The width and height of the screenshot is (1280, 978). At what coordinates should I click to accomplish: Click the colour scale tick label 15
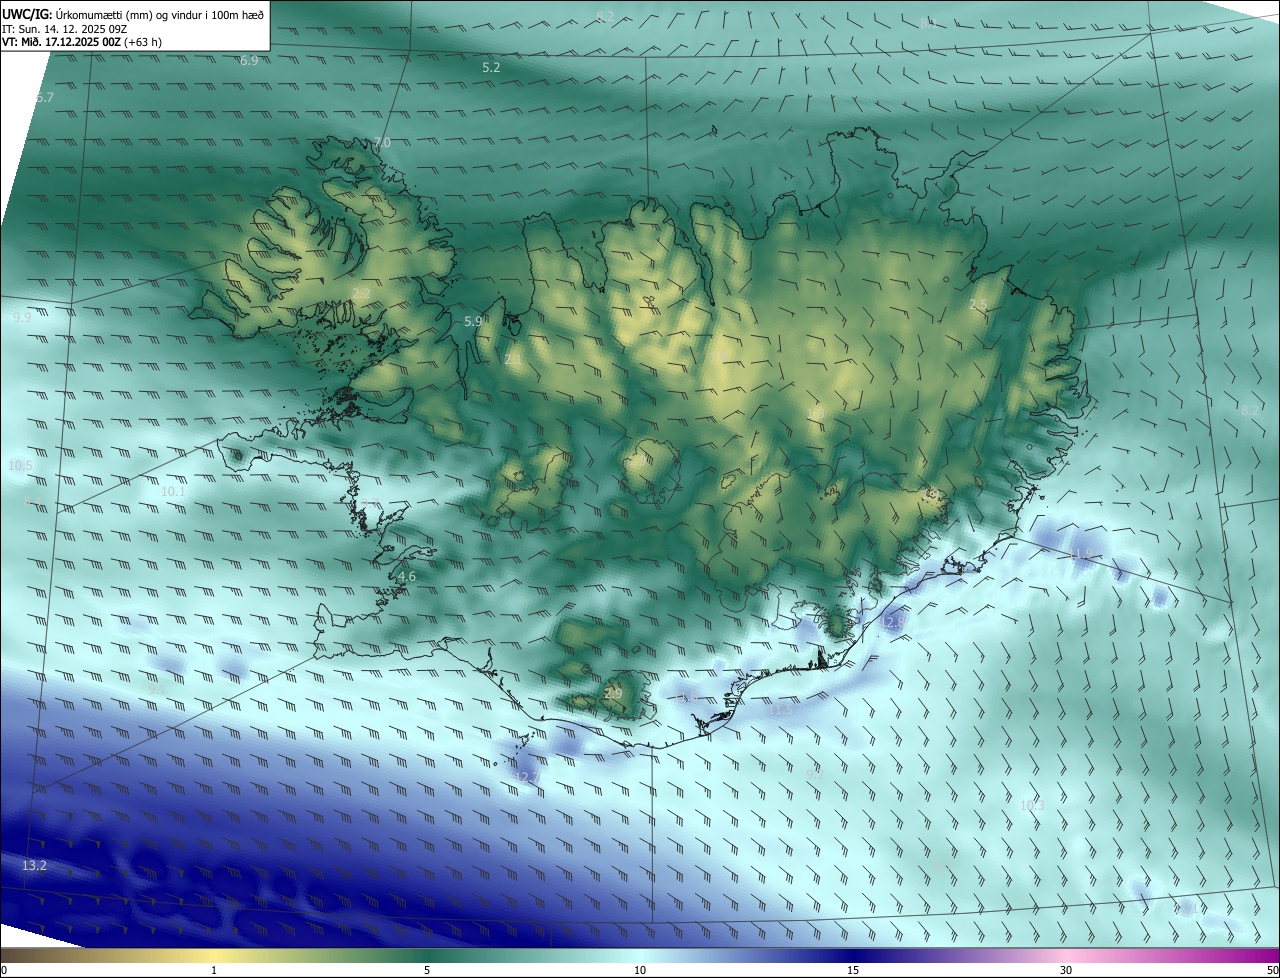point(853,970)
